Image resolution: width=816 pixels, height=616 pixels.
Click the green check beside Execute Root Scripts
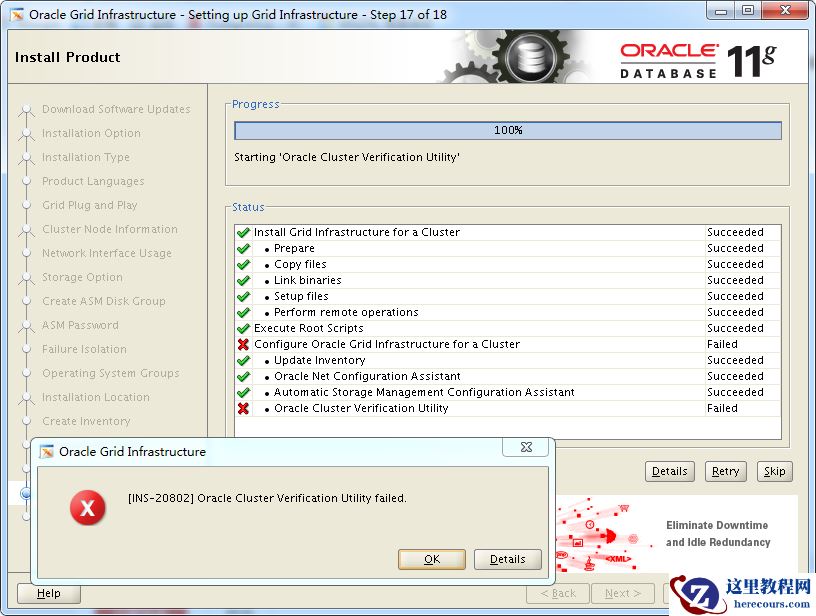tap(243, 329)
